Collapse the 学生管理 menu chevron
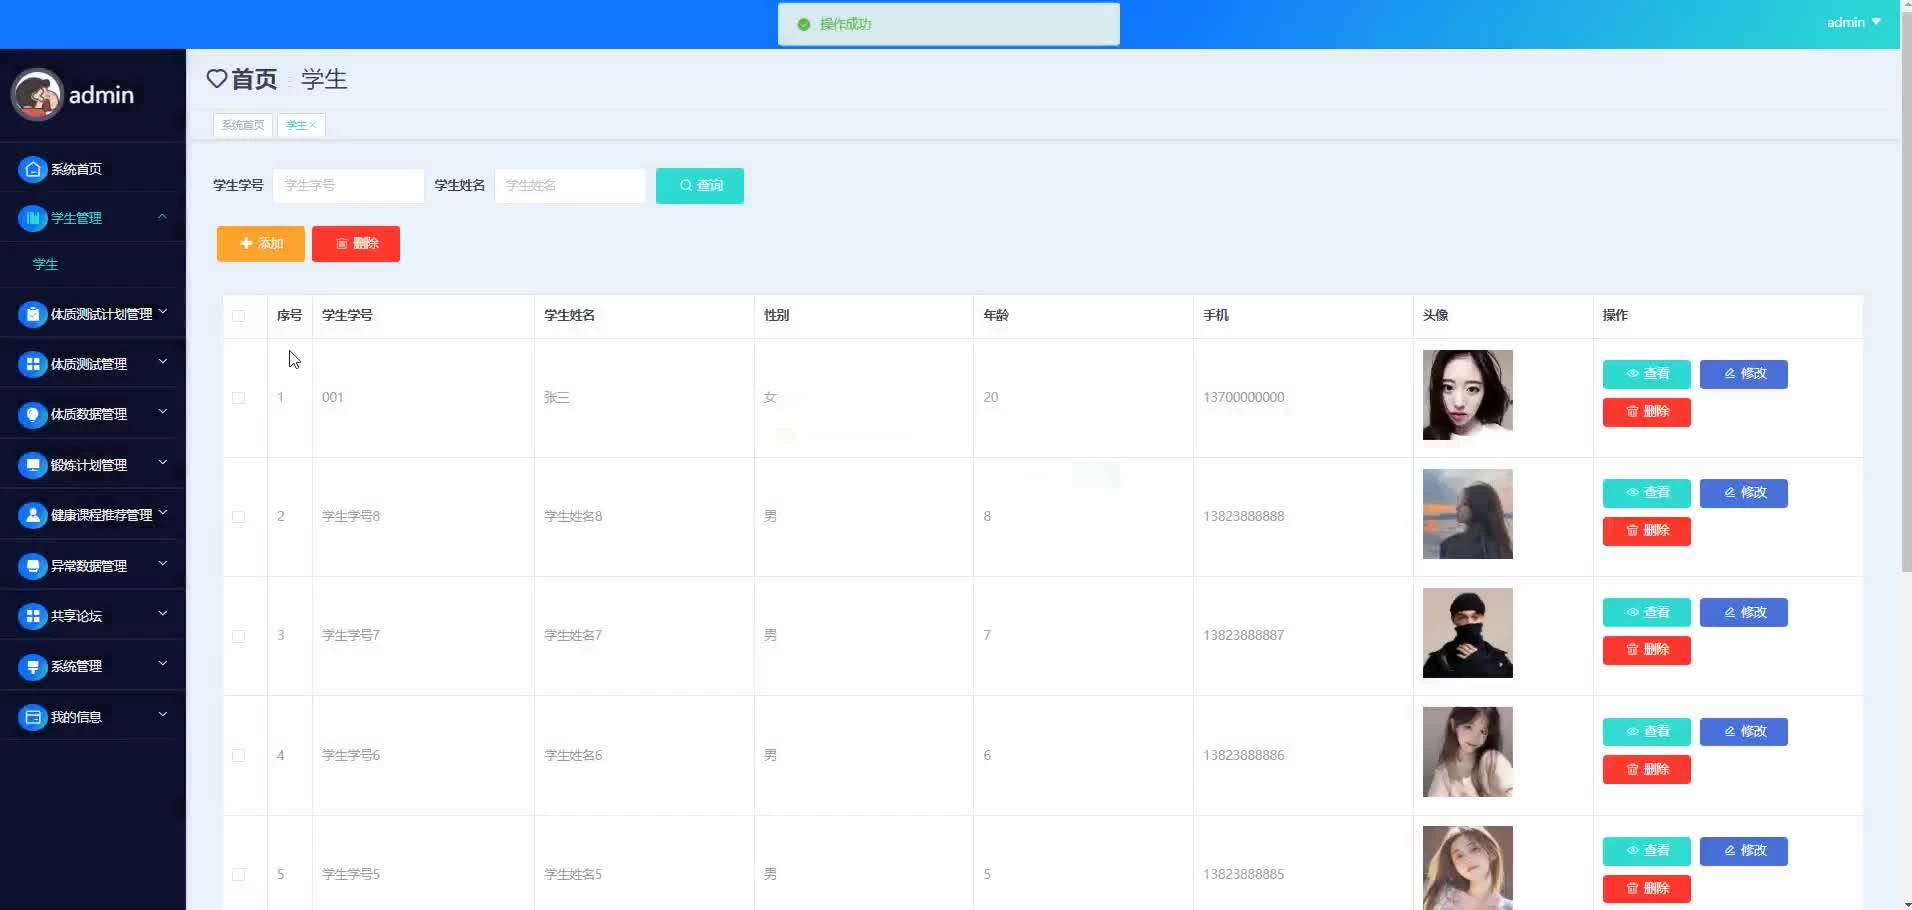The image size is (1912, 910). click(162, 217)
